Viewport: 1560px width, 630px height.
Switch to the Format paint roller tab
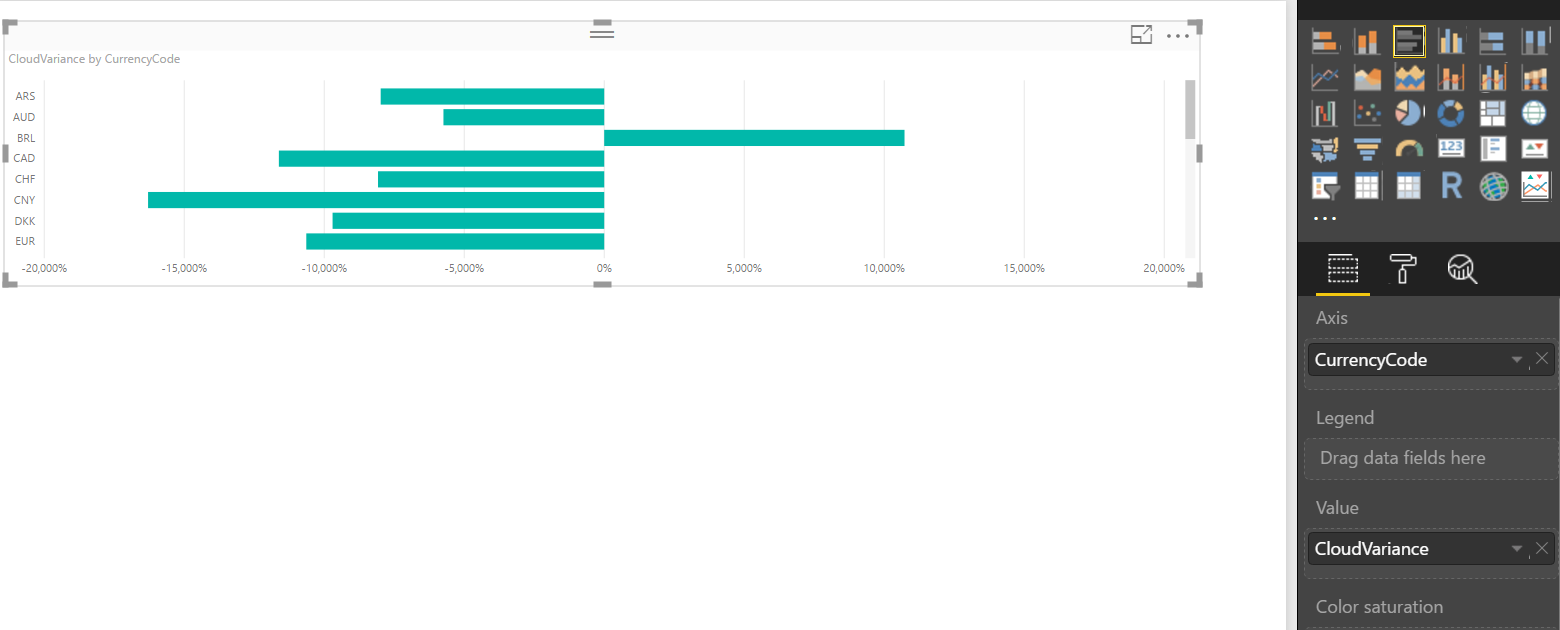pyautogui.click(x=1403, y=268)
